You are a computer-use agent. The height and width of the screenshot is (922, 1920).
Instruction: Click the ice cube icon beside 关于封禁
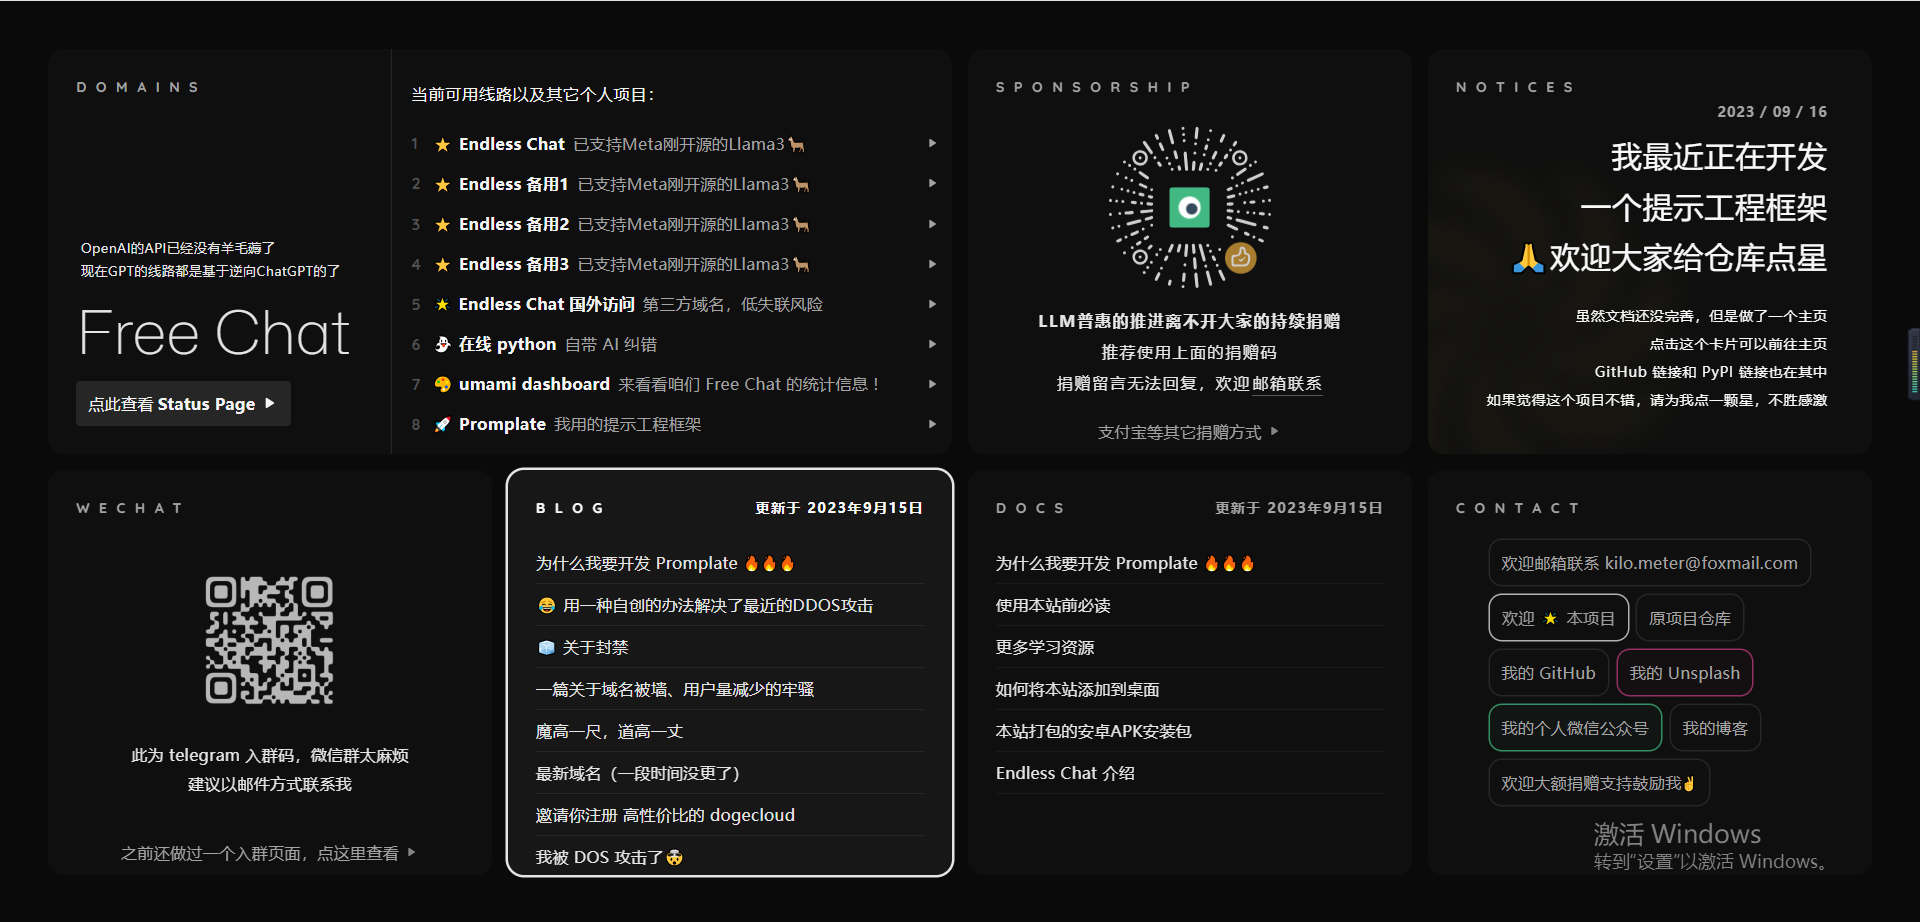(x=546, y=647)
